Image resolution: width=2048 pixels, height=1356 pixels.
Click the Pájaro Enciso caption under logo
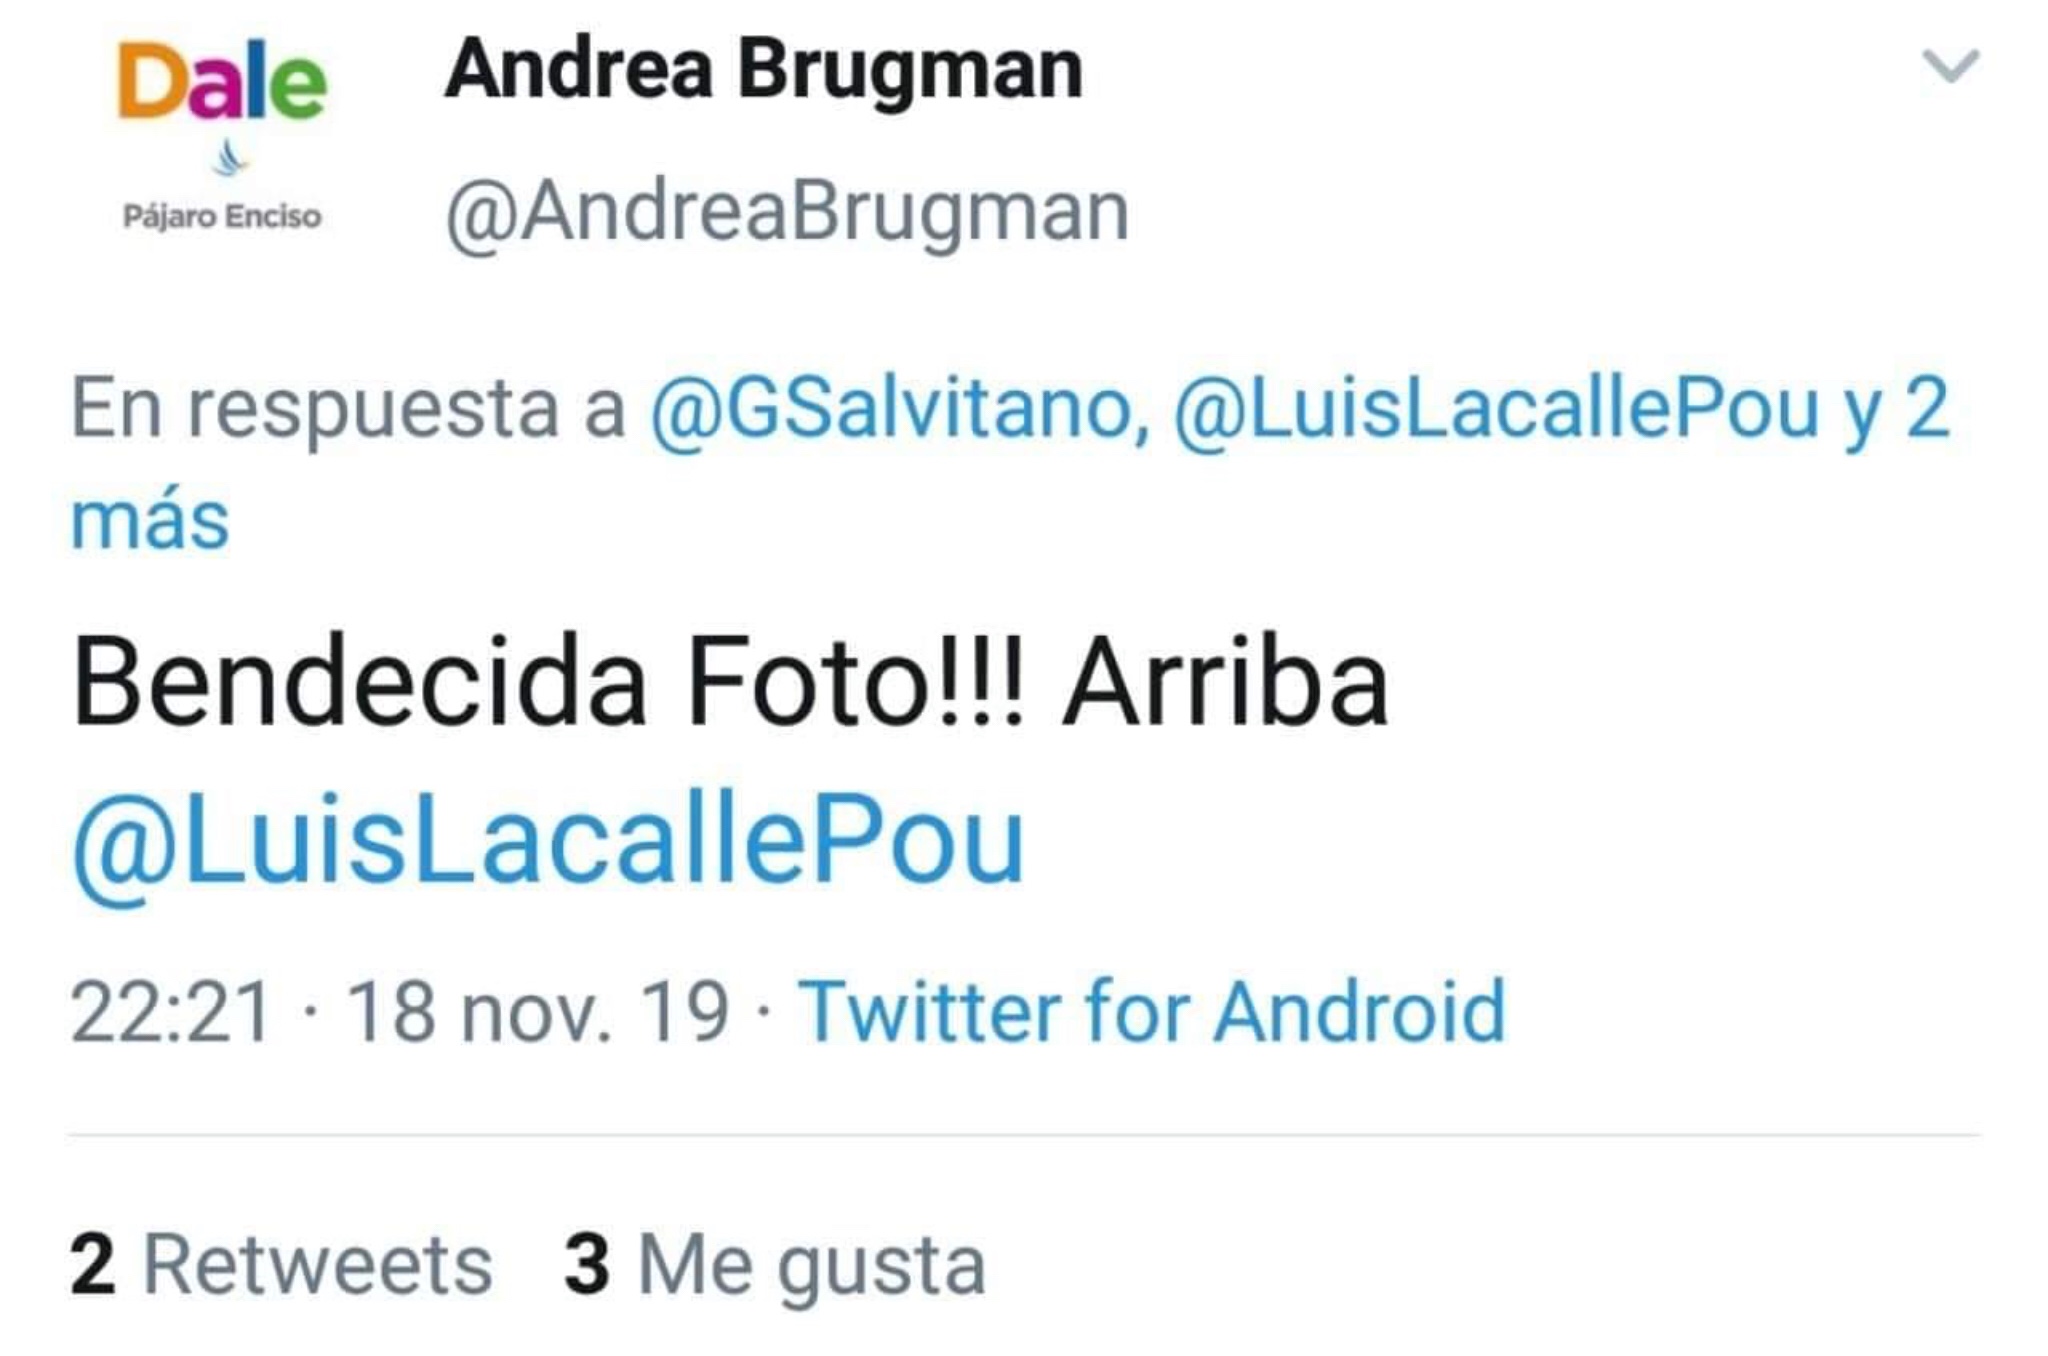(222, 216)
